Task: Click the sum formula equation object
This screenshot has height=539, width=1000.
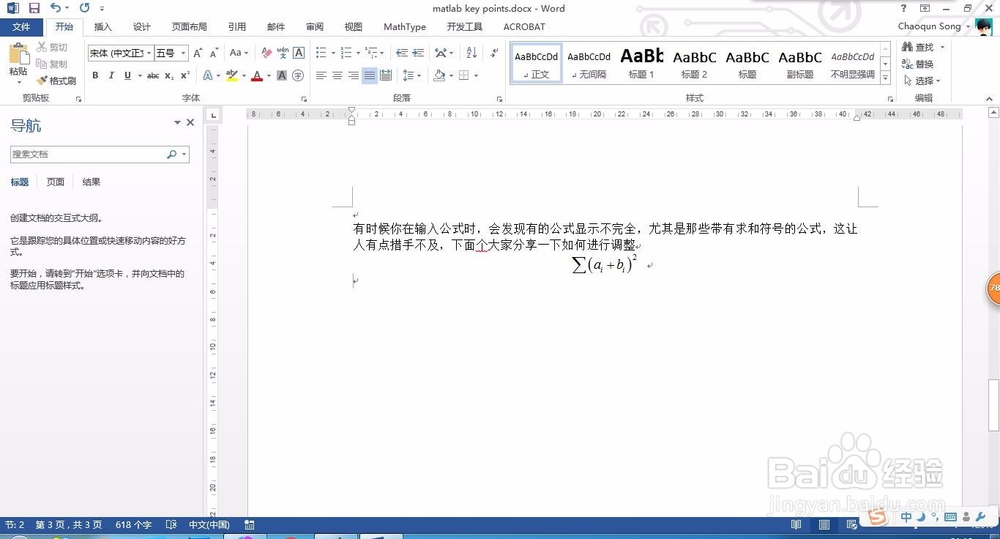Action: click(x=604, y=263)
